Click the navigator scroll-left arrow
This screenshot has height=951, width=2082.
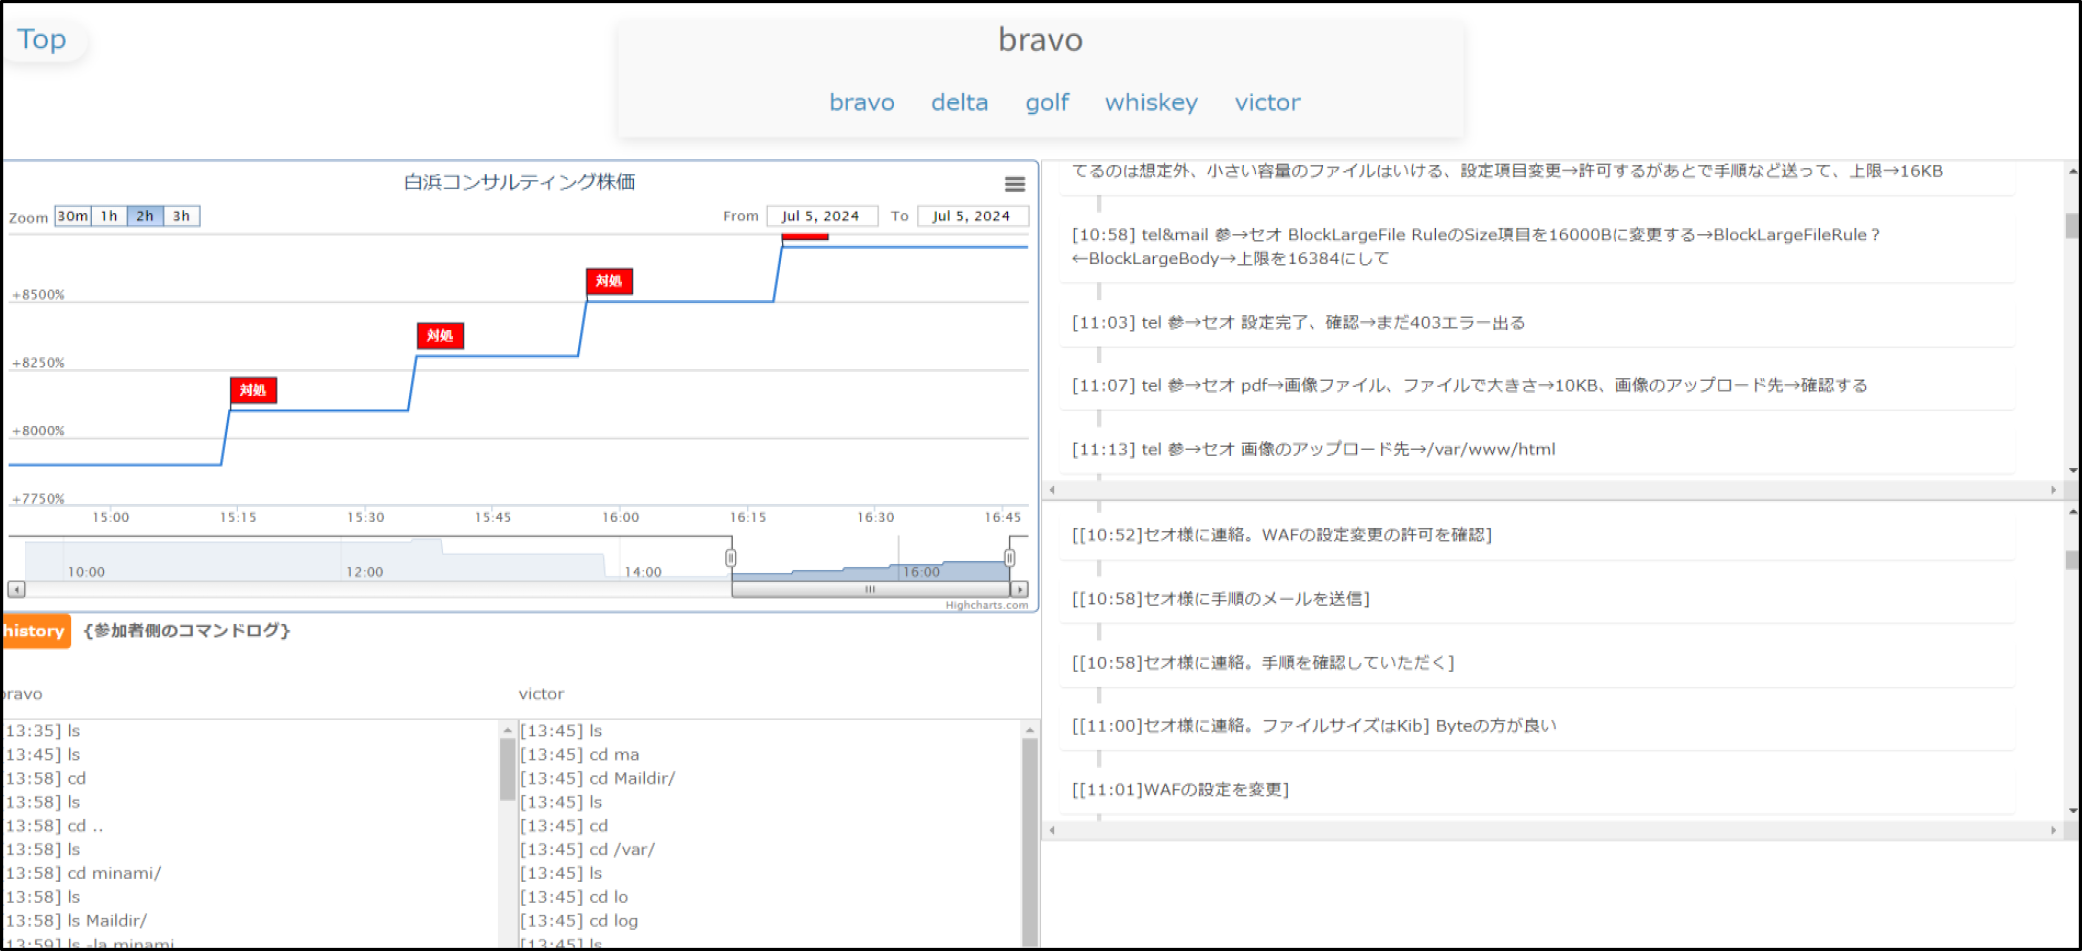coord(16,589)
